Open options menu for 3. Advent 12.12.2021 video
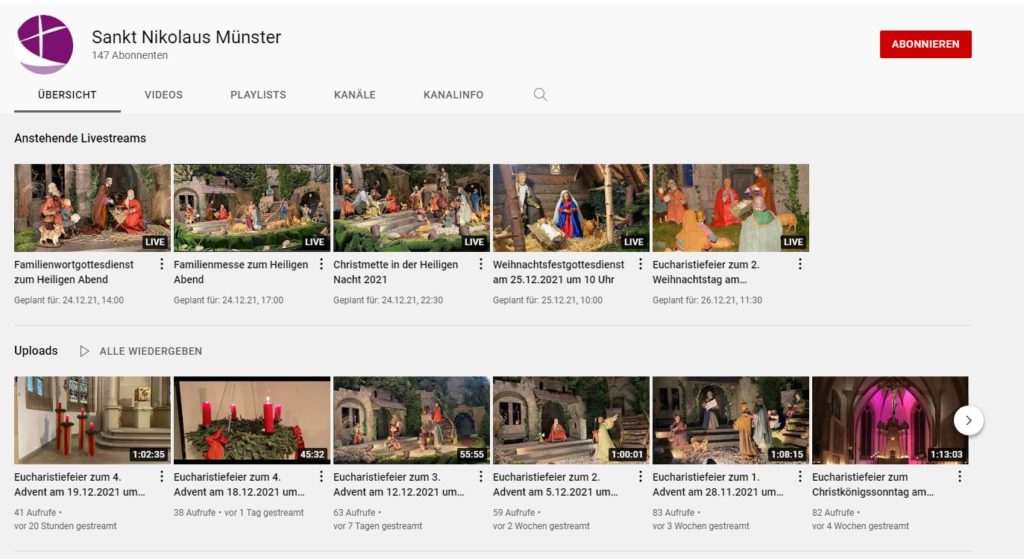Viewport: 1024px width, 559px height. [481, 476]
